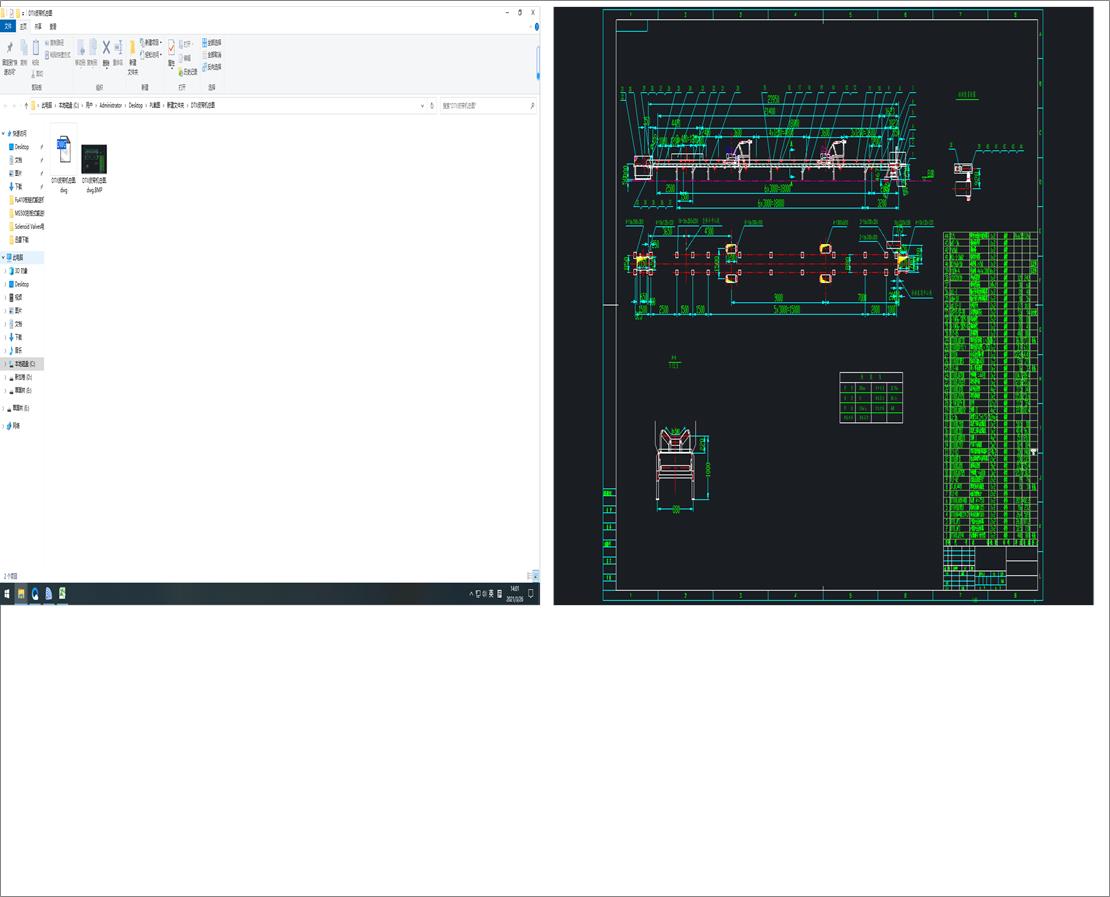The height and width of the screenshot is (897, 1110).
Task: Open New item dropdown in ribbon
Action: [151, 42]
